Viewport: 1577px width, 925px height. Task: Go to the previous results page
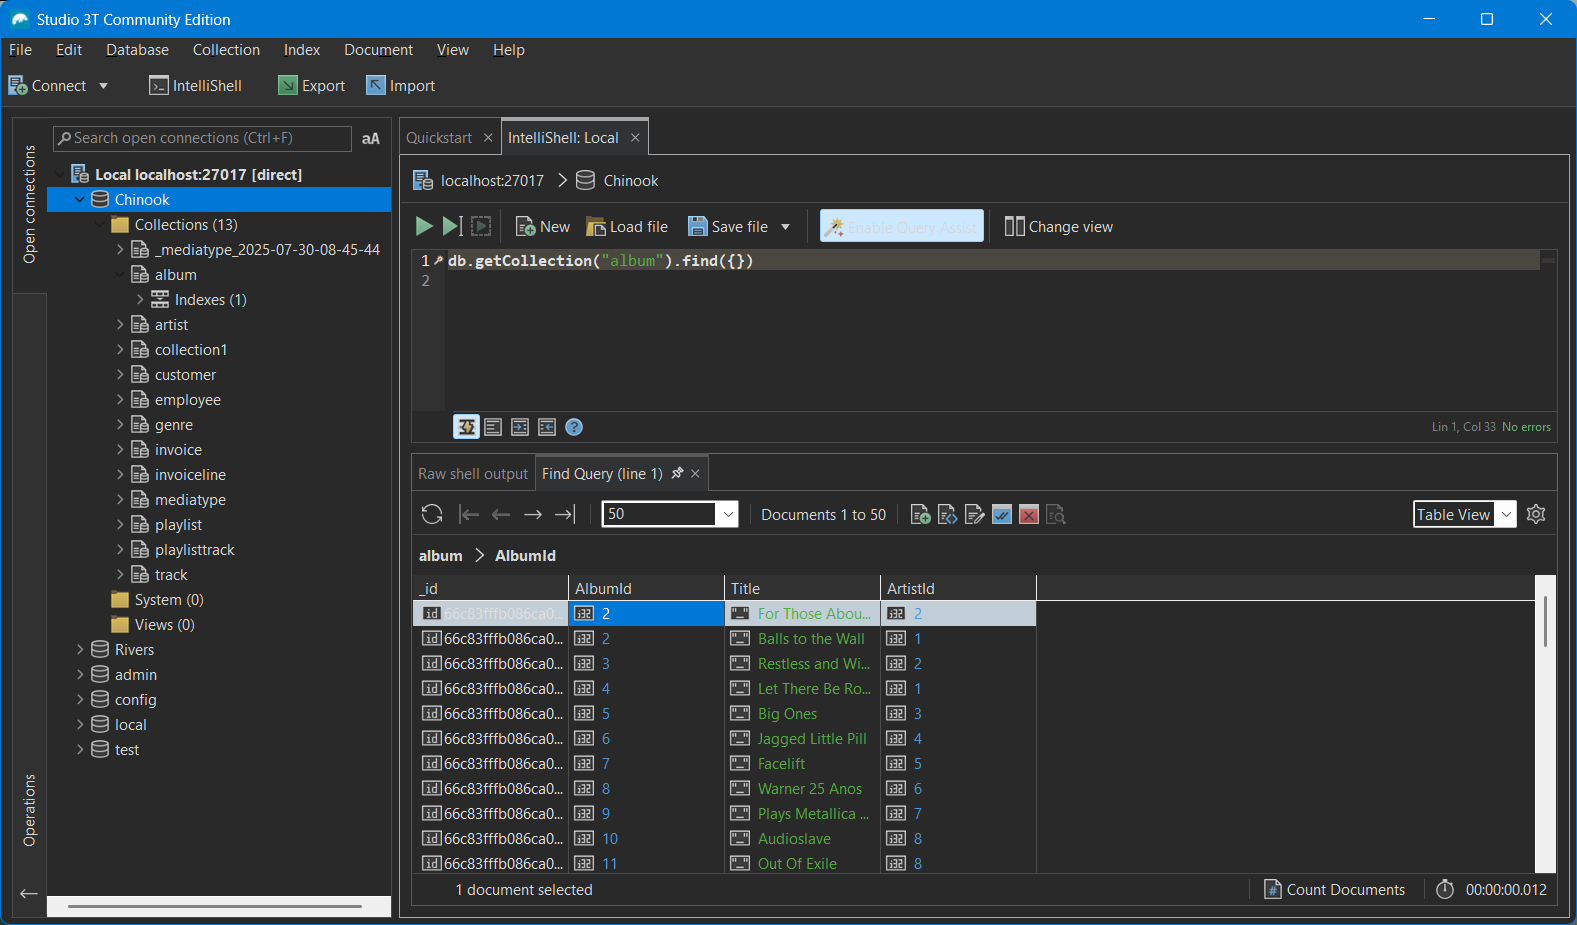[501, 514]
